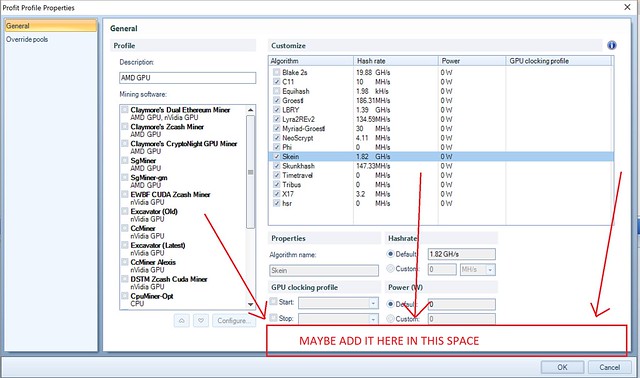This screenshot has height=378, width=640.
Task: Click the custom power value field
Action: click(x=462, y=319)
